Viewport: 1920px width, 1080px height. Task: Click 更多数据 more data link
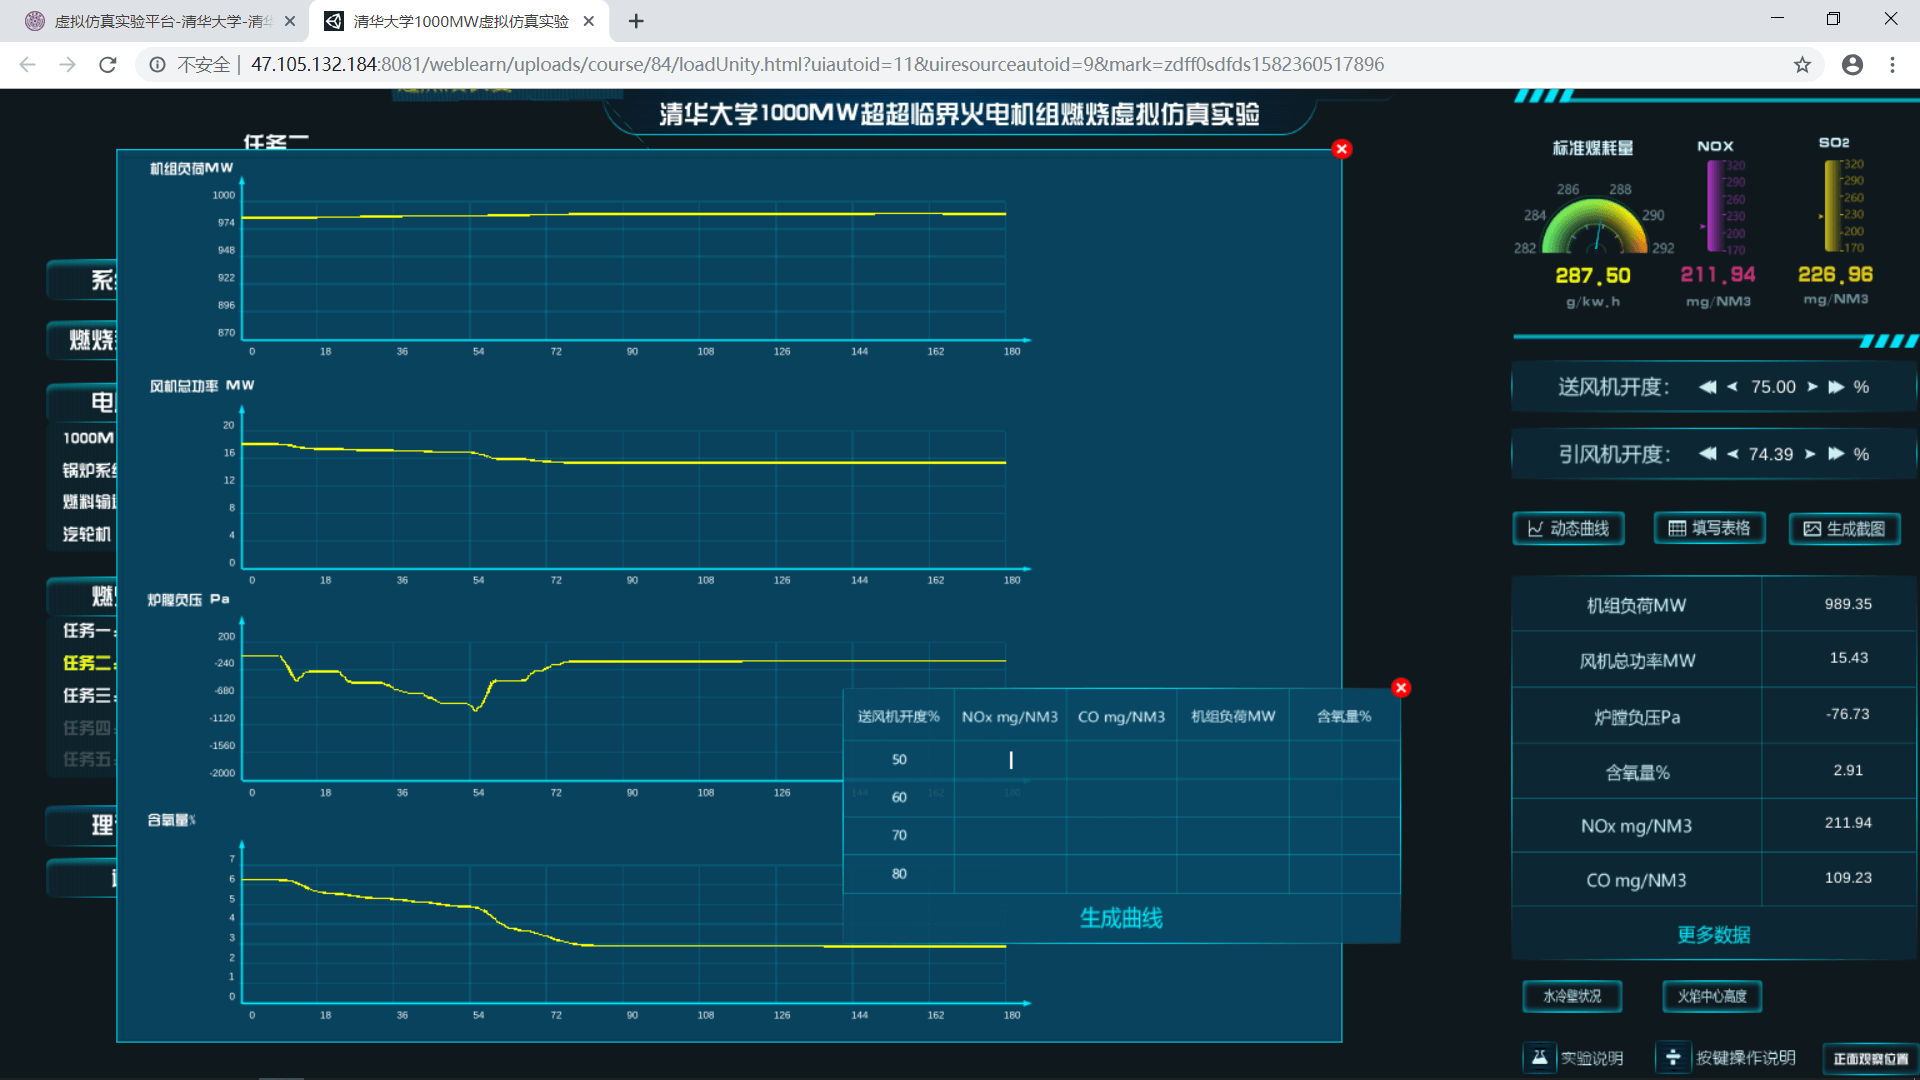point(1713,935)
